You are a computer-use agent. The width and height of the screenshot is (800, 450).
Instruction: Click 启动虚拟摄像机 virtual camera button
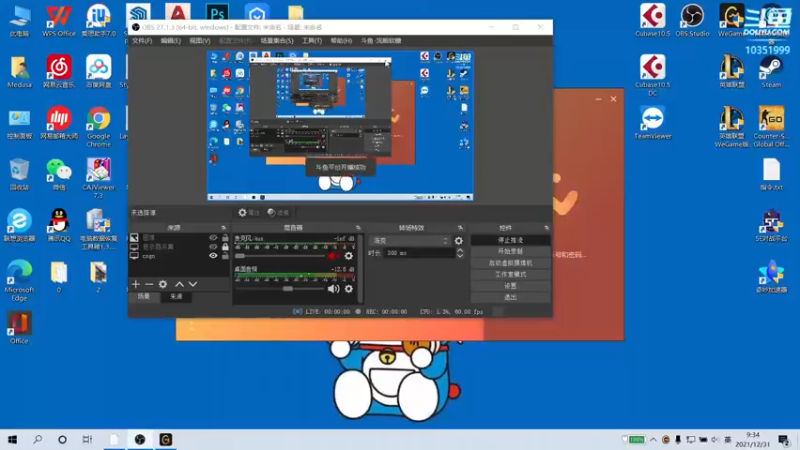510,263
